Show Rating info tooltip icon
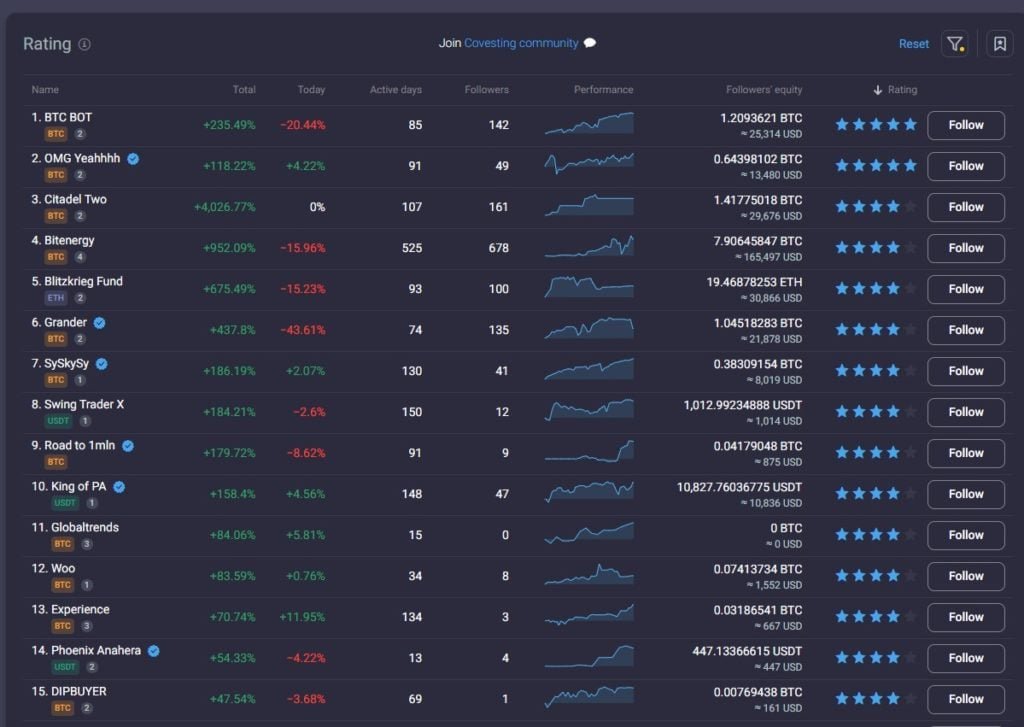Viewport: 1024px width, 727px height. (x=84, y=44)
